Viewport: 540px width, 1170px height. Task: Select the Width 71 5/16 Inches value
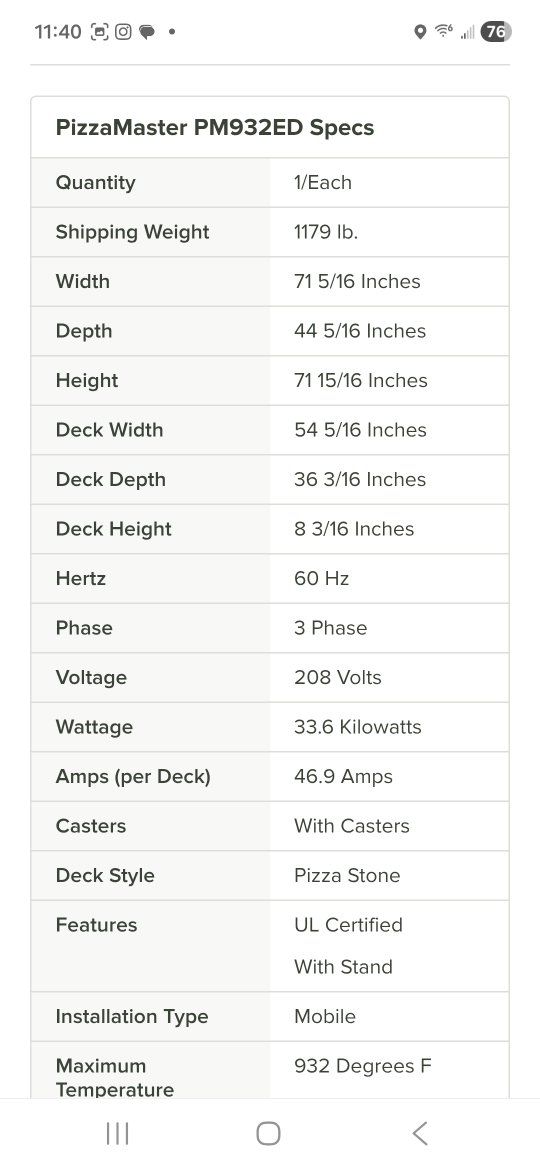point(357,281)
